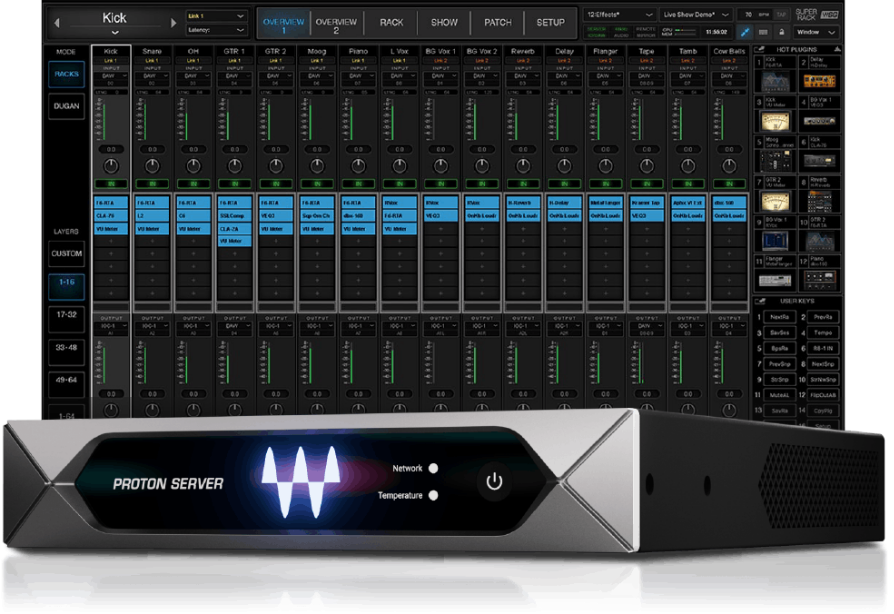Go to the previous rack with the left arrow
Viewport: 894px width, 614px height.
point(56,23)
